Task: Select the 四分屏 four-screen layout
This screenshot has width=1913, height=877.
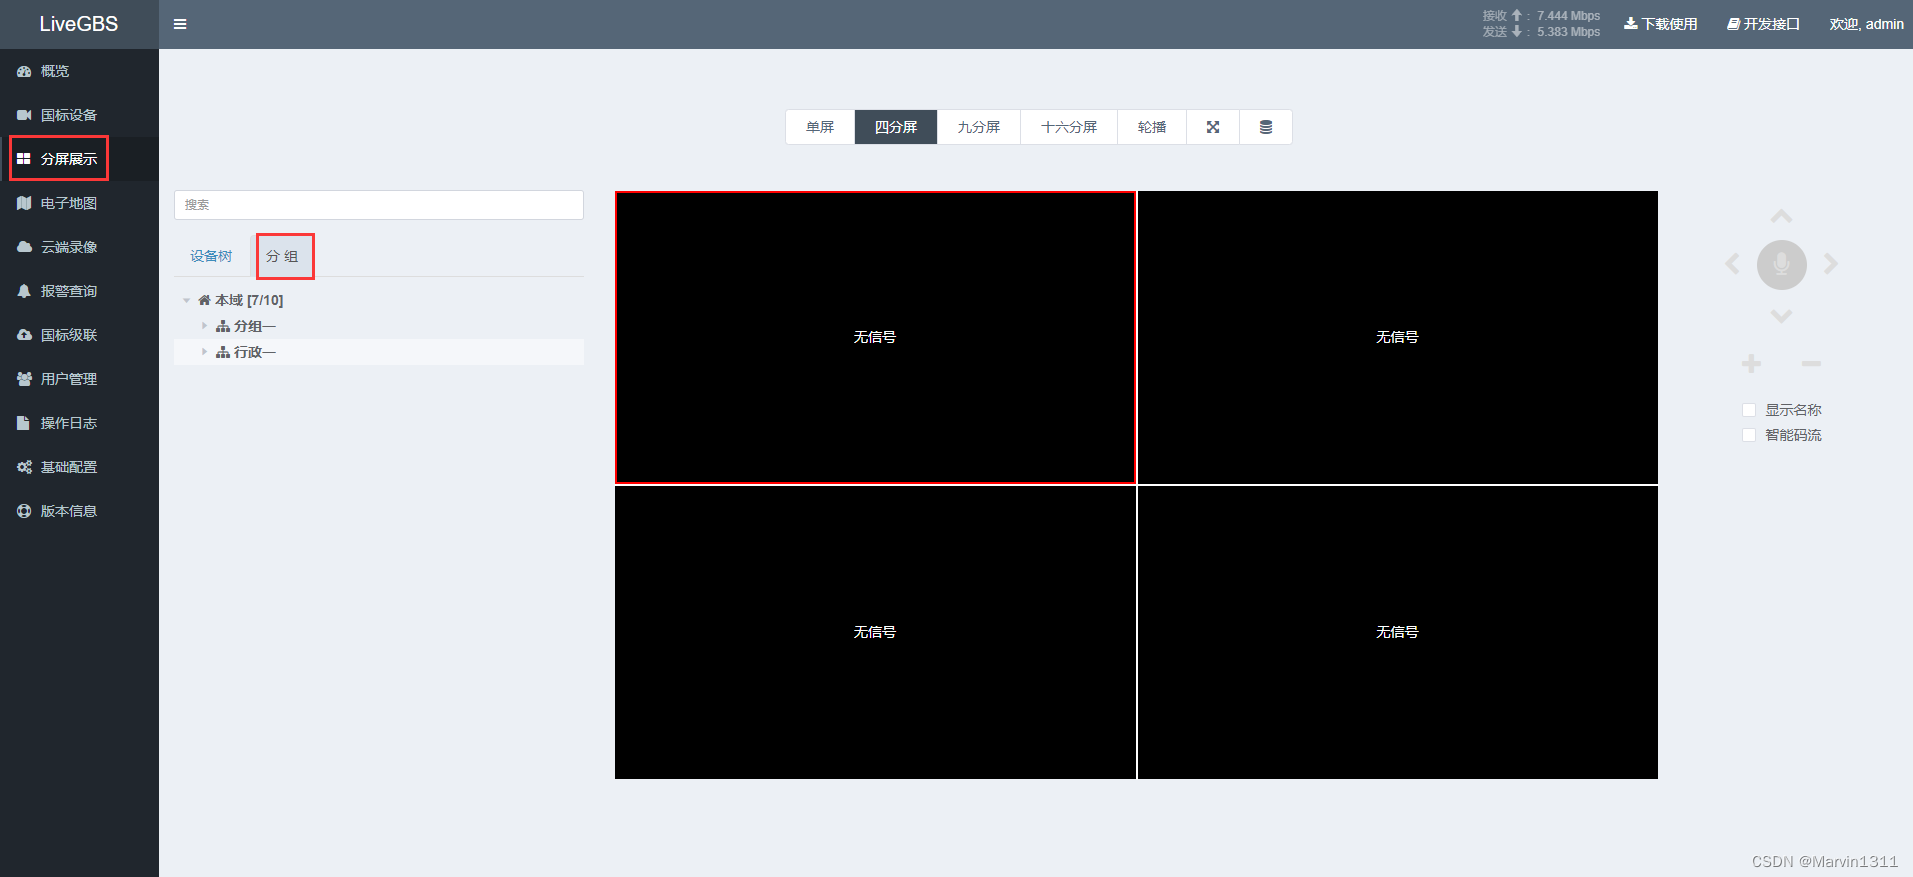Action: pyautogui.click(x=896, y=127)
